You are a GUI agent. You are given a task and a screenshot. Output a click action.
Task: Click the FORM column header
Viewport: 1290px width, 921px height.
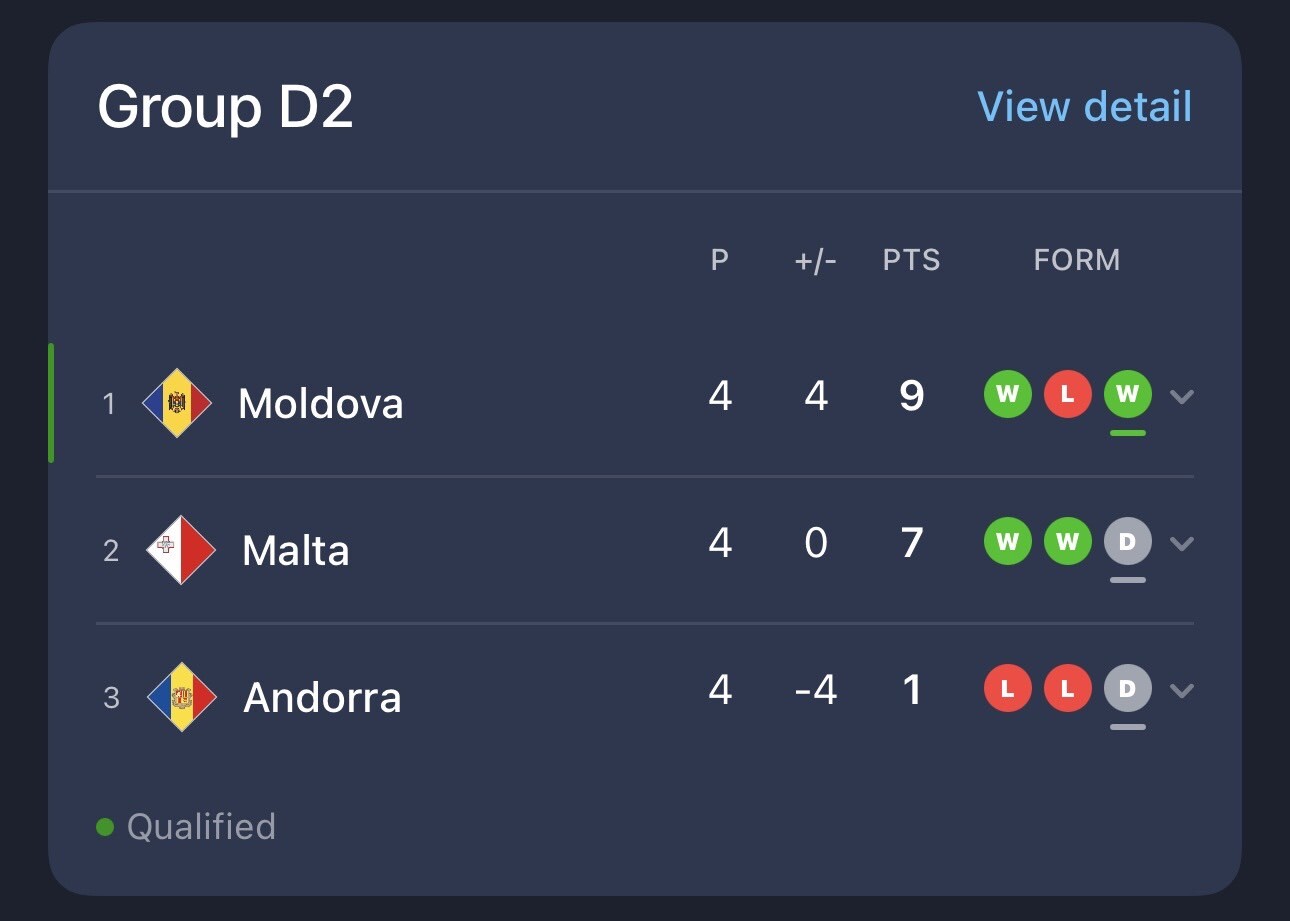click(1076, 261)
